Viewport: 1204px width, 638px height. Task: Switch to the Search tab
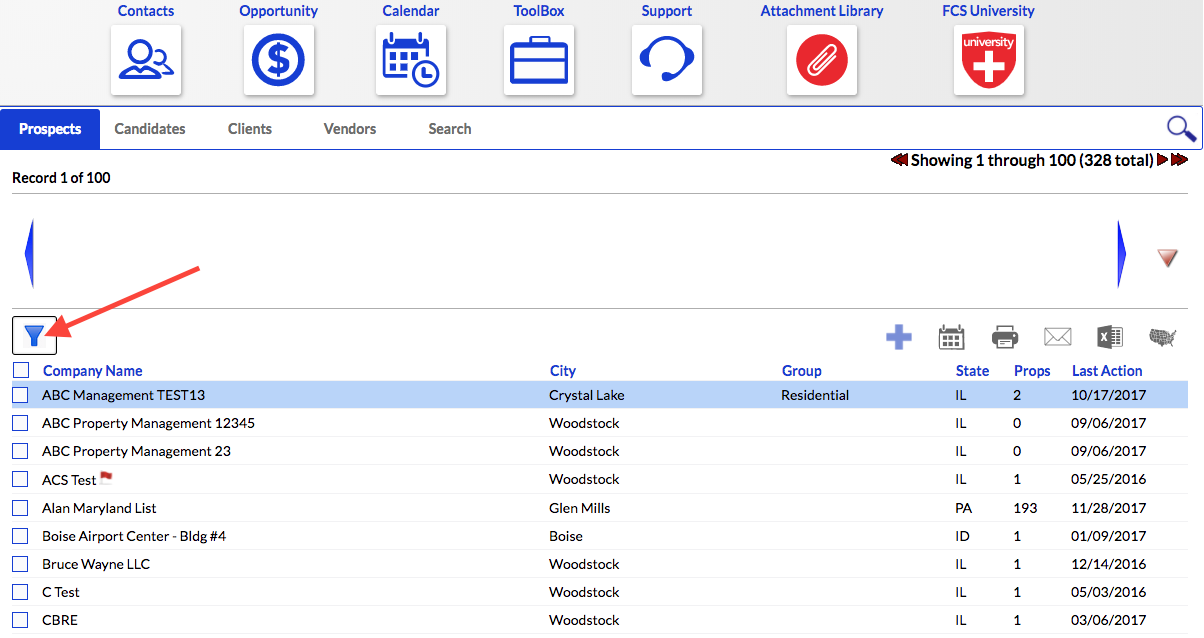click(x=450, y=128)
